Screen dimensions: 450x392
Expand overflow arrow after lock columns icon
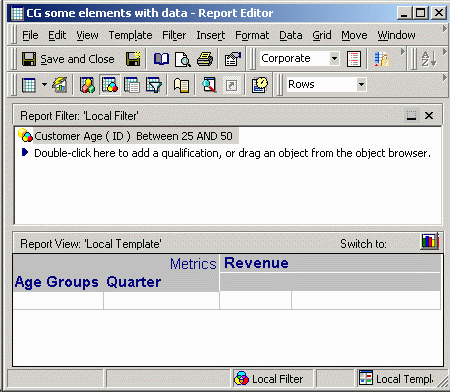click(x=403, y=52)
